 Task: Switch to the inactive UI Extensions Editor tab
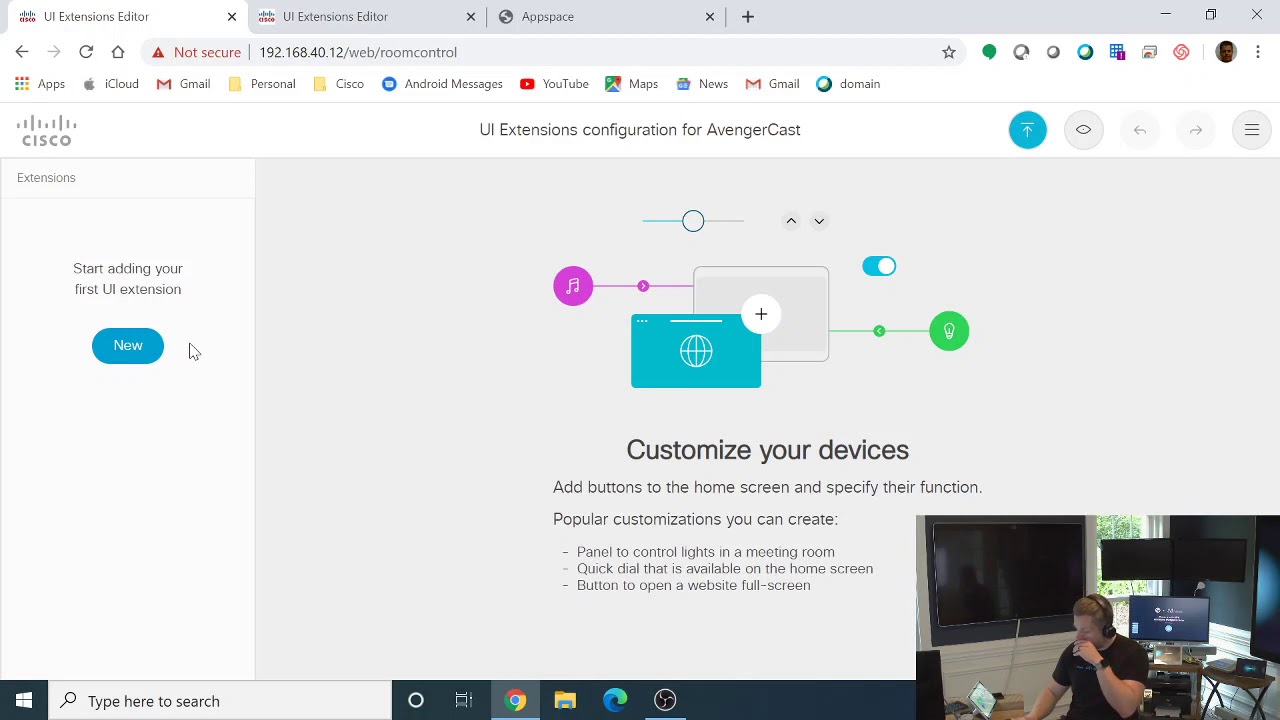click(x=364, y=16)
